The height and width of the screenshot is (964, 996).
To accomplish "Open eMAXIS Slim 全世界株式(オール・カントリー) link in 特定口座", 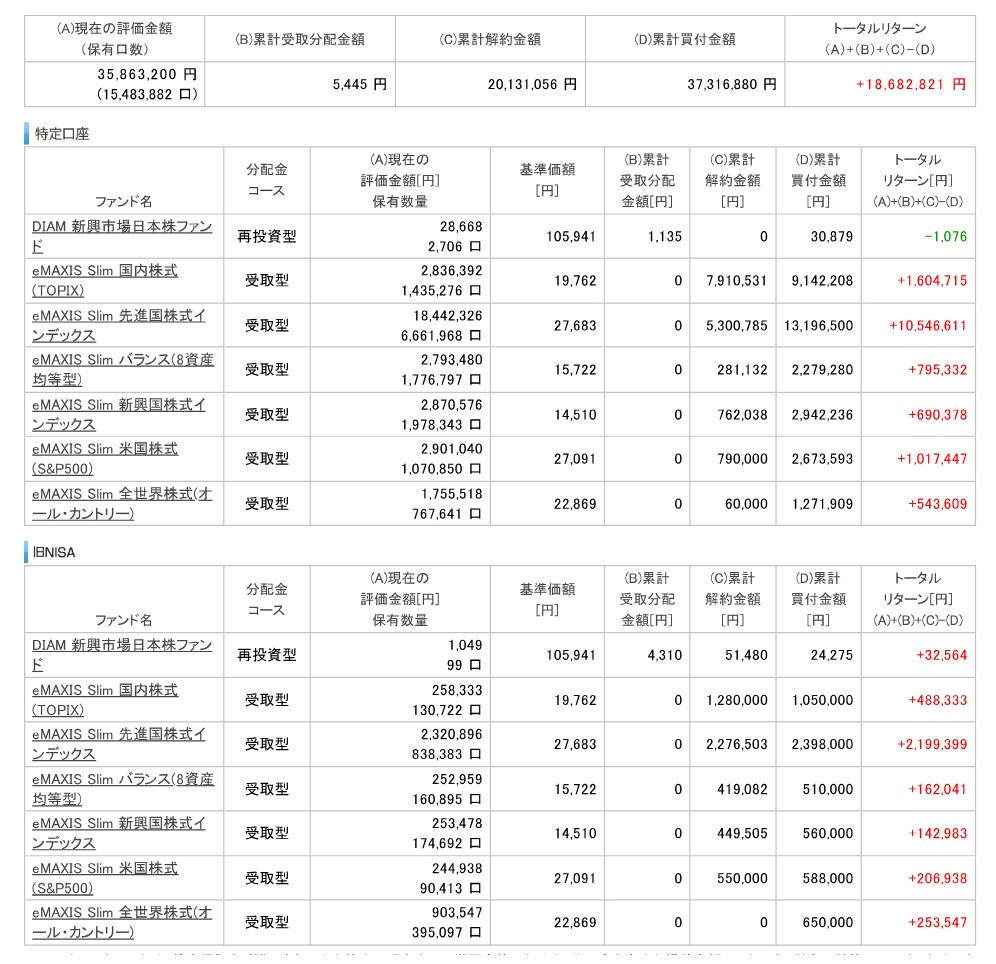I will [x=122, y=504].
